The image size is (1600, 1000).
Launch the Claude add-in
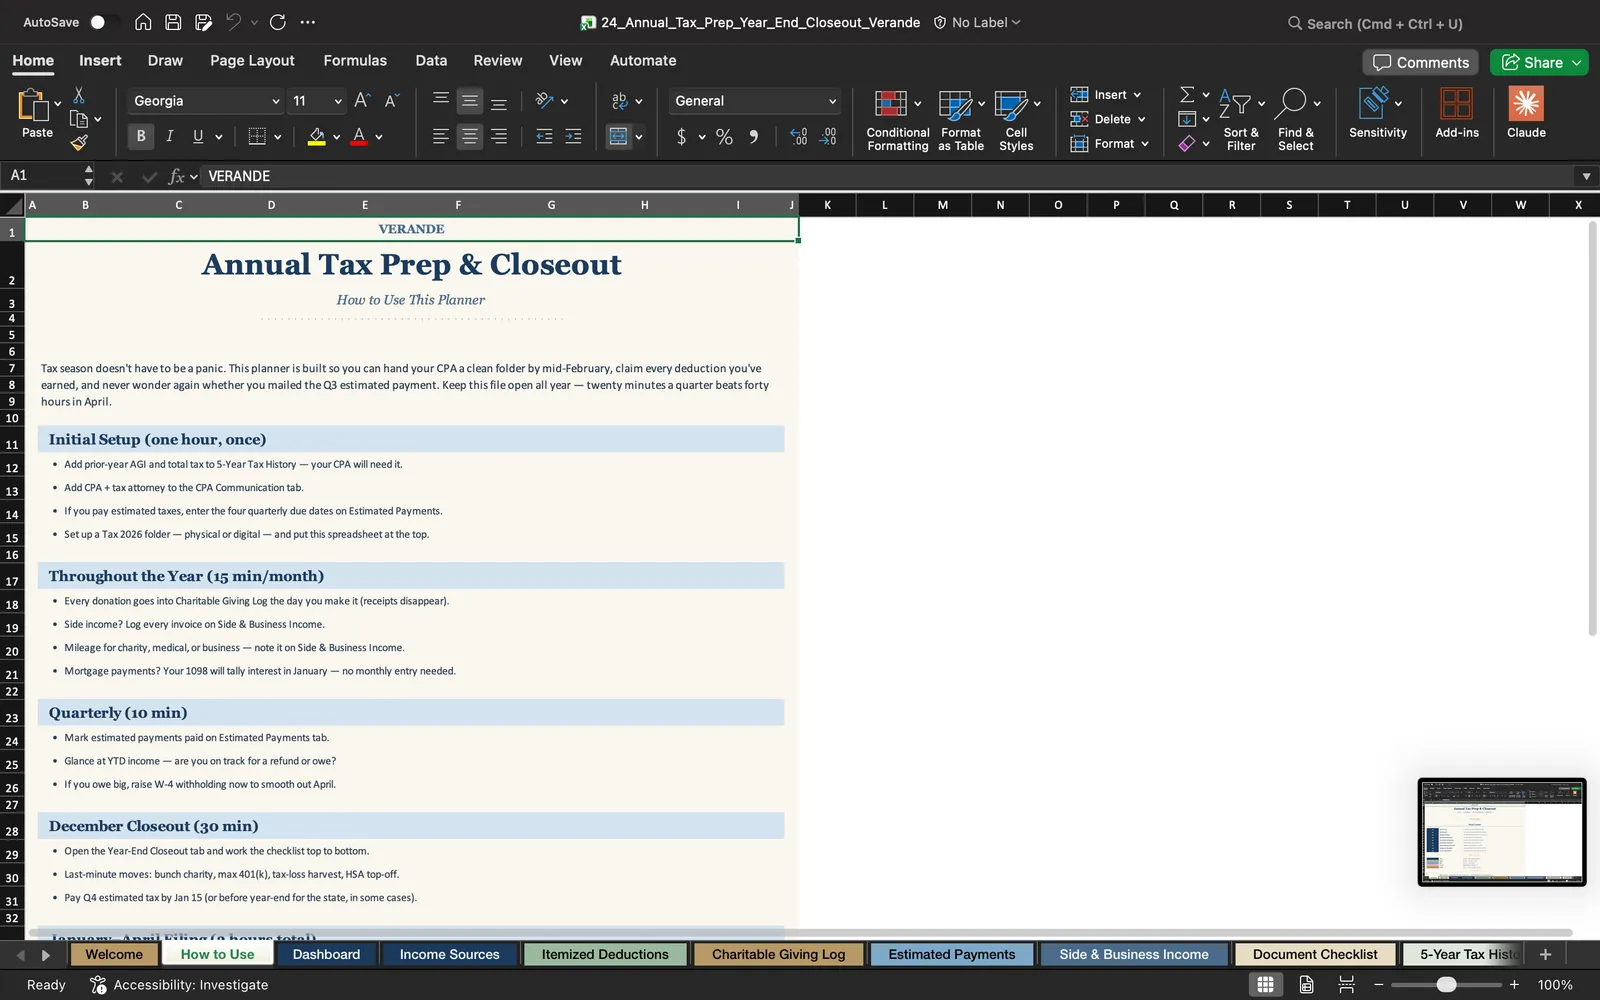point(1526,112)
